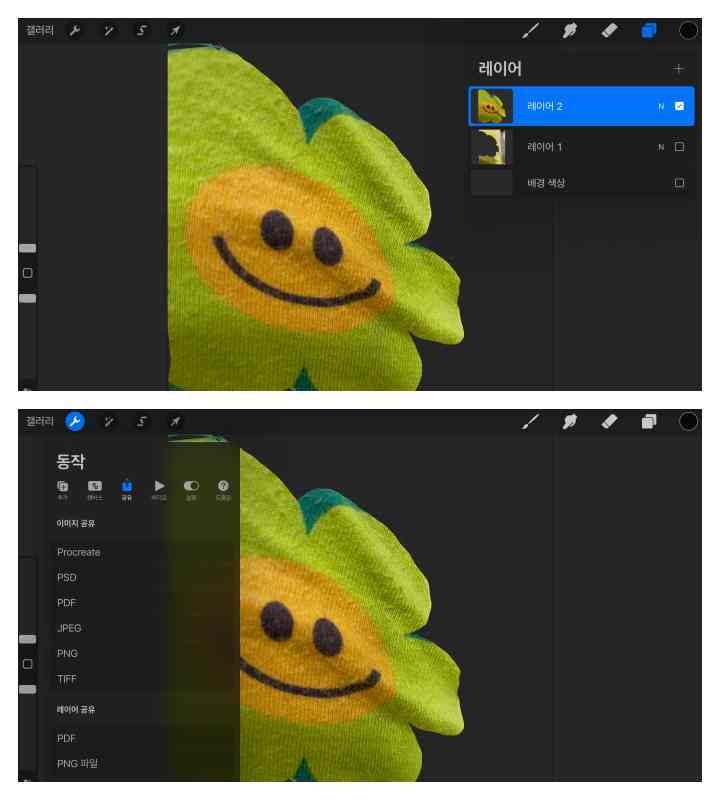Click the 이미지 공유 section header
The image size is (720, 800).
pyautogui.click(x=76, y=523)
